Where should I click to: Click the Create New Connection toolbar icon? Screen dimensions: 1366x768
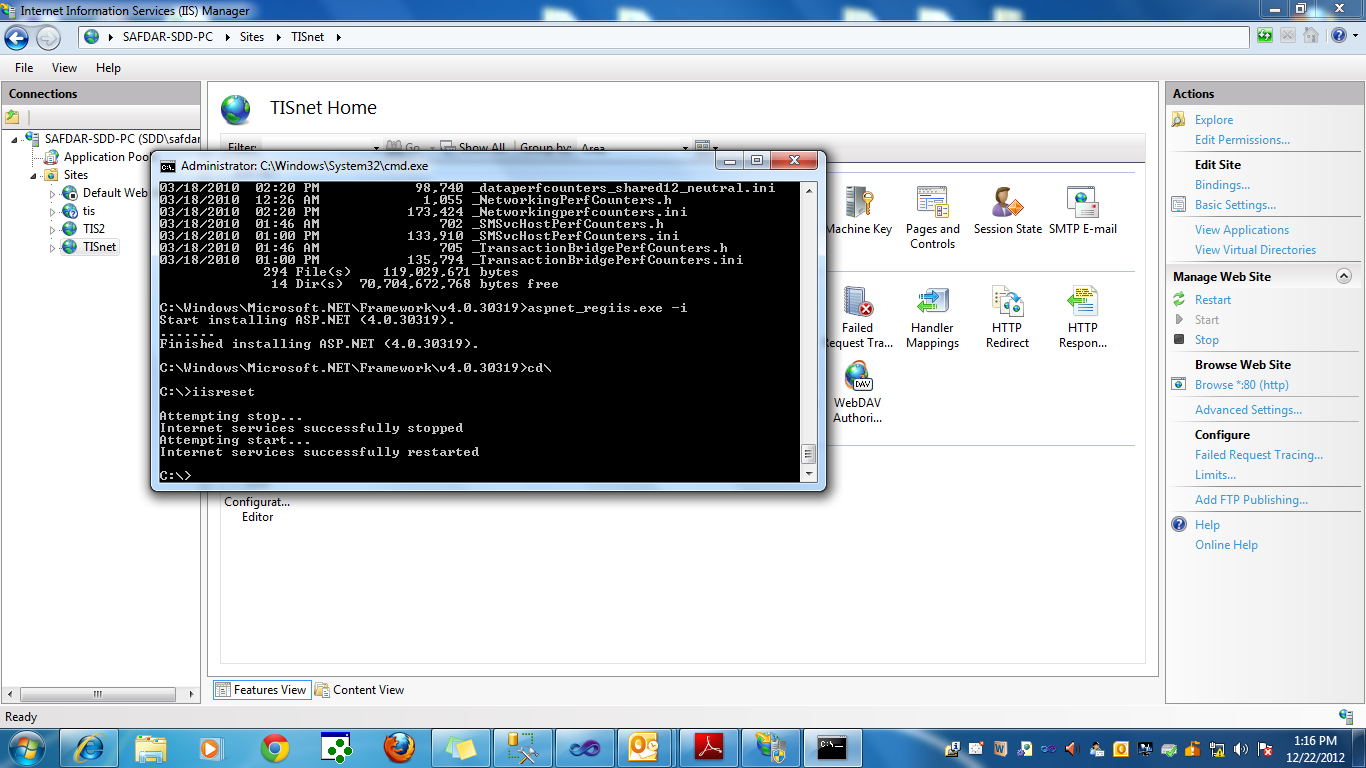(12, 117)
